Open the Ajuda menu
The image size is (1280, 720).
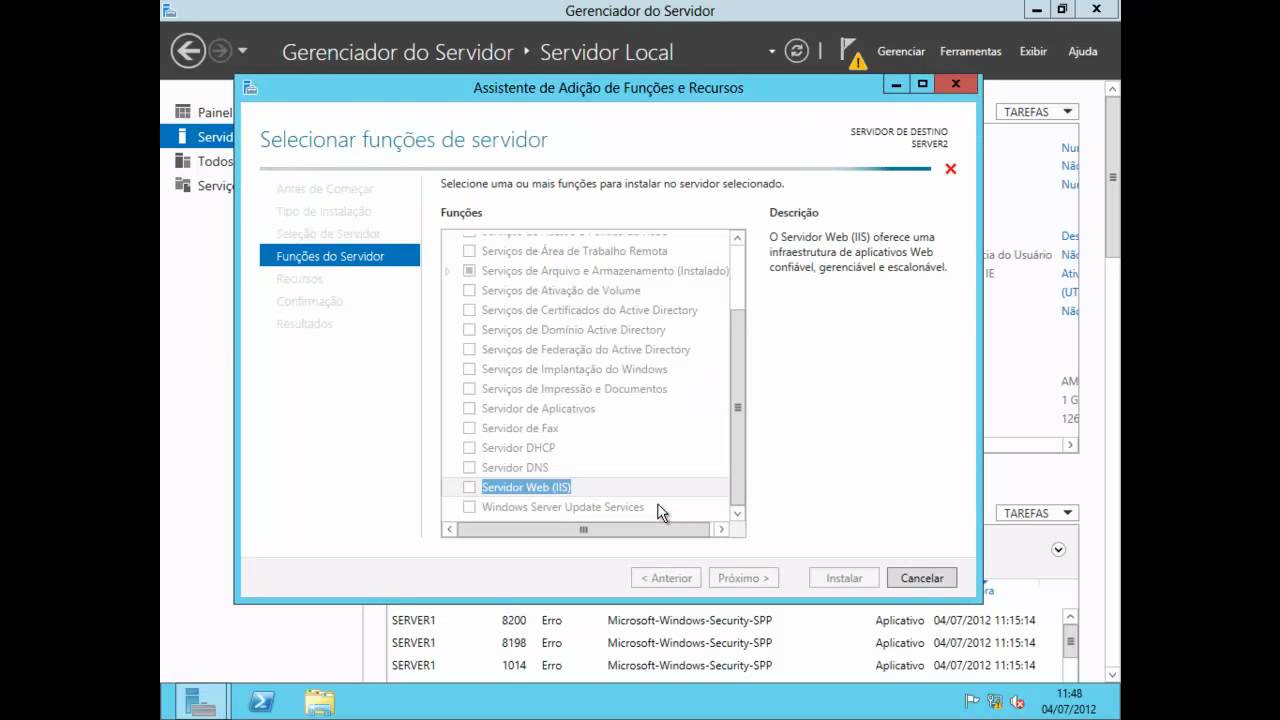pos(1082,51)
